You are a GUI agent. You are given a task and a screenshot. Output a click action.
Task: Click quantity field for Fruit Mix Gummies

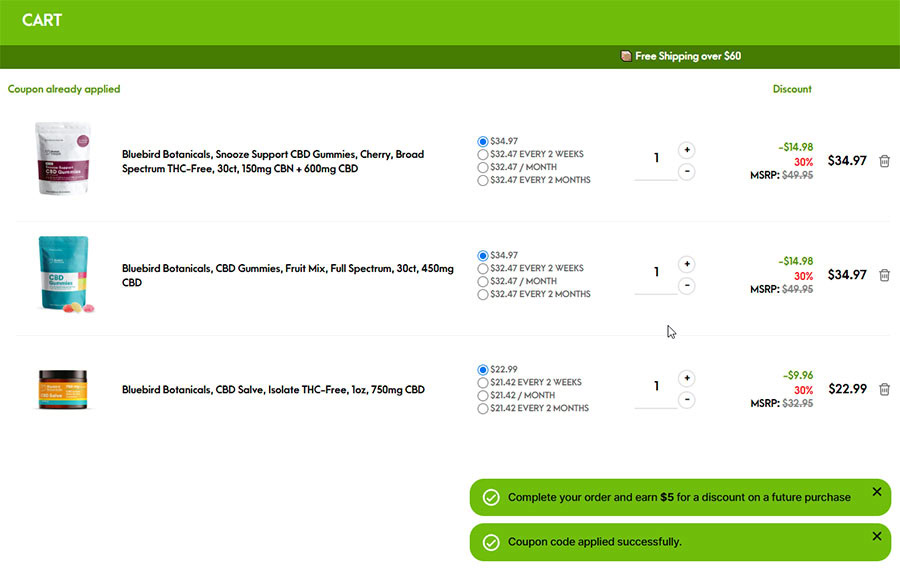(x=656, y=273)
